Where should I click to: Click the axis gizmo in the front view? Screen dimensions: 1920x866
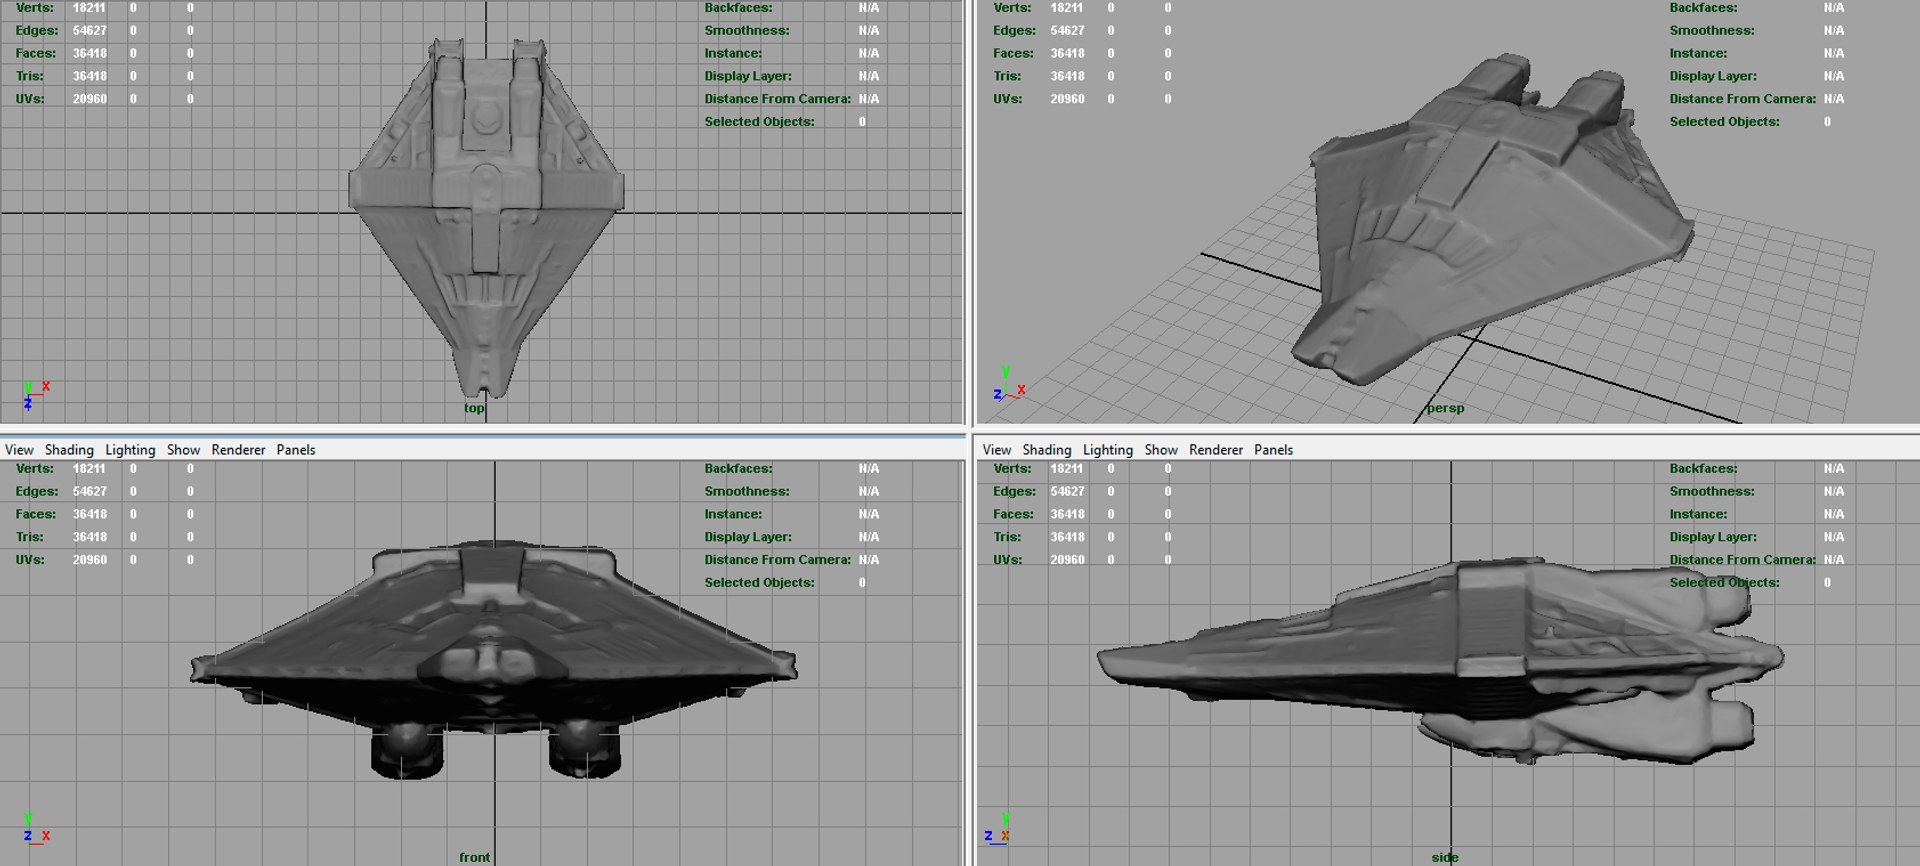[x=35, y=829]
